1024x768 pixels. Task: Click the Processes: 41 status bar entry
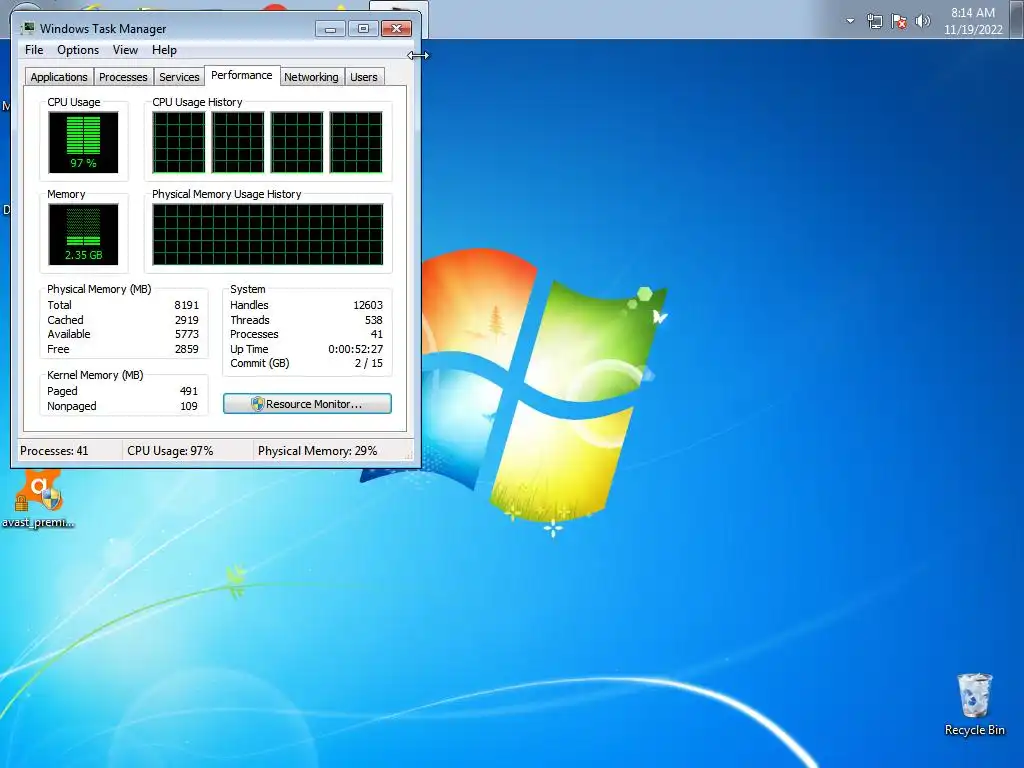tap(54, 451)
